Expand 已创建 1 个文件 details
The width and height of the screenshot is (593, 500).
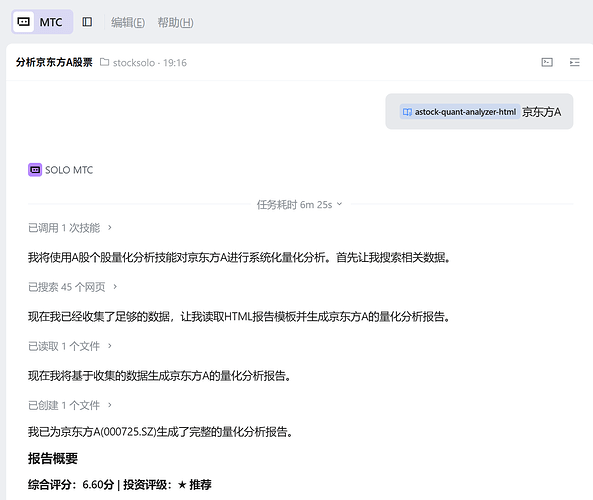click(70, 405)
